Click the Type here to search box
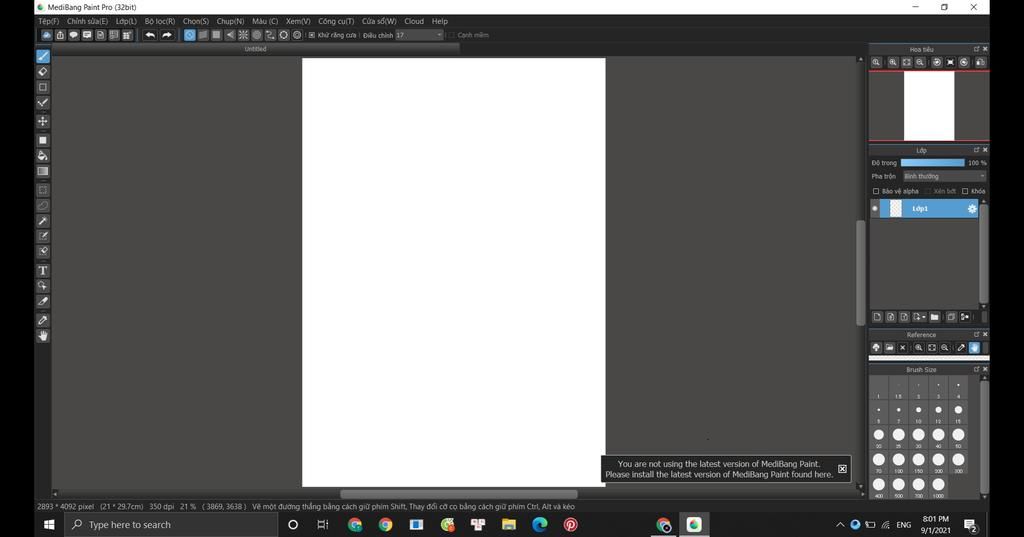The height and width of the screenshot is (537, 1024). (171, 525)
